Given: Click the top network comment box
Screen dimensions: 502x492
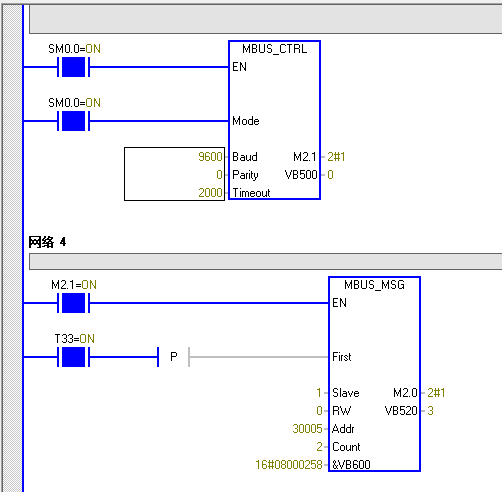Looking at the screenshot, I should click(x=265, y=19).
